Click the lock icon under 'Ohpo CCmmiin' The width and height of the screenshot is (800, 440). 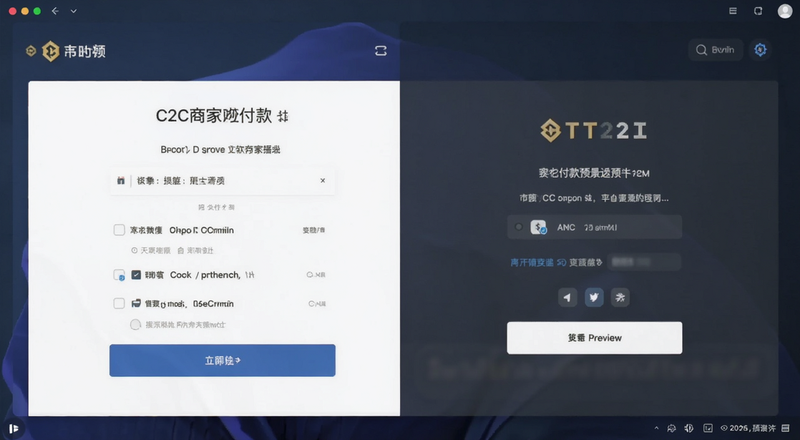click(181, 251)
